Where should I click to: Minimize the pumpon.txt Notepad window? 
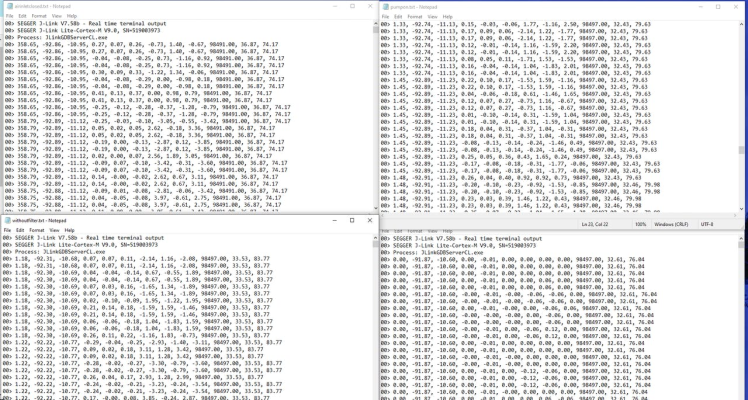(x=701, y=7)
